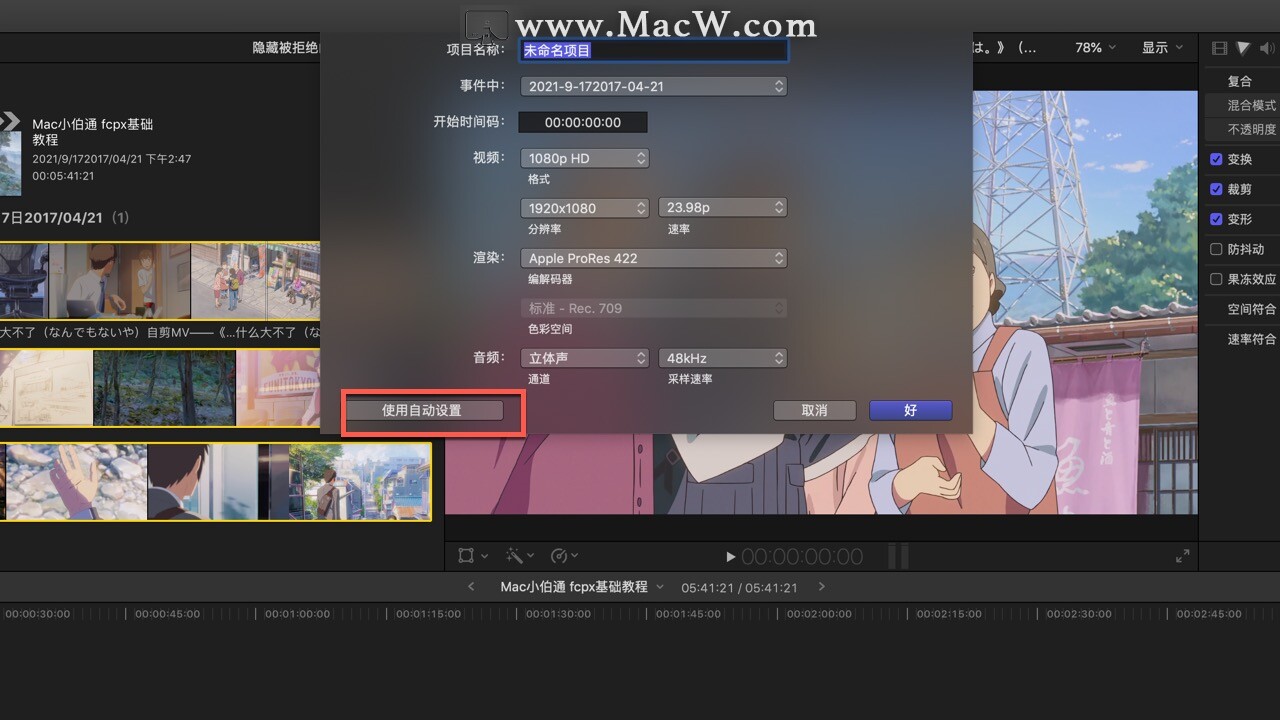Viewport: 1280px width, 720px height.
Task: Open the transform tool icon below viewer
Action: pyautogui.click(x=467, y=555)
